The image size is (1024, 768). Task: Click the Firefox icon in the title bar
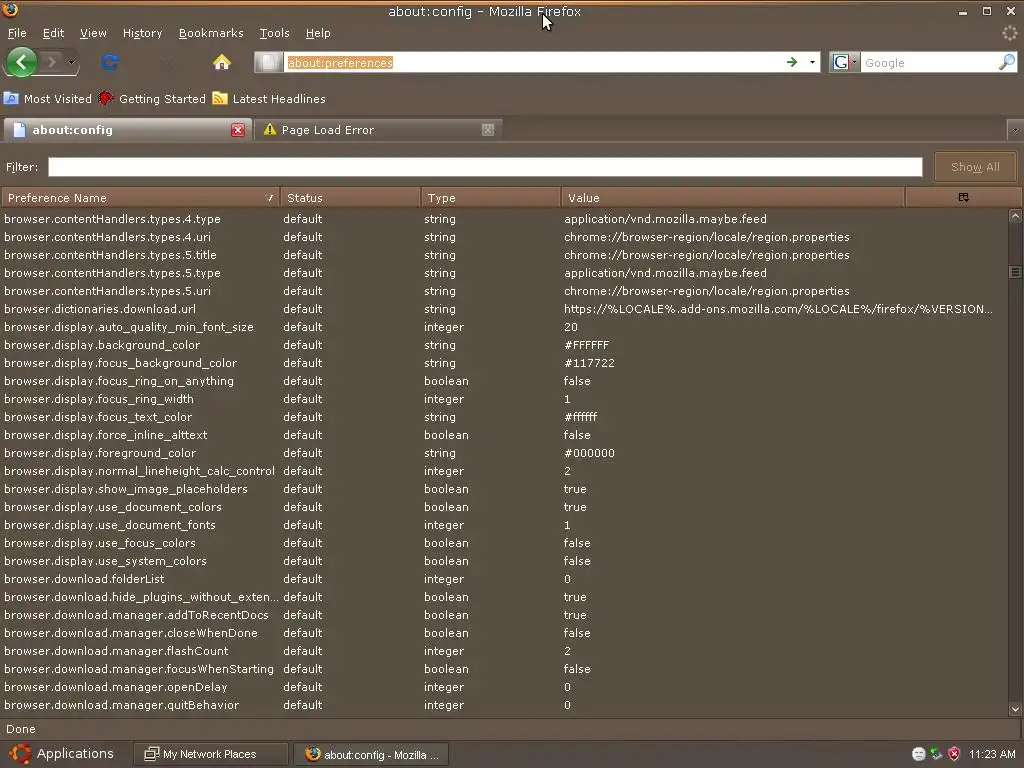point(10,10)
